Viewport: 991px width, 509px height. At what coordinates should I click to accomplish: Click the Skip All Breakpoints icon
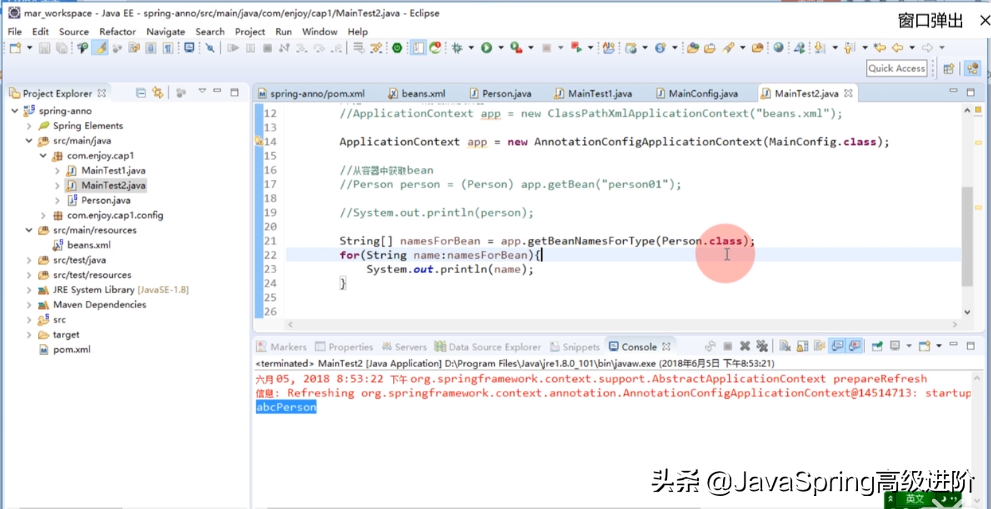(210, 47)
